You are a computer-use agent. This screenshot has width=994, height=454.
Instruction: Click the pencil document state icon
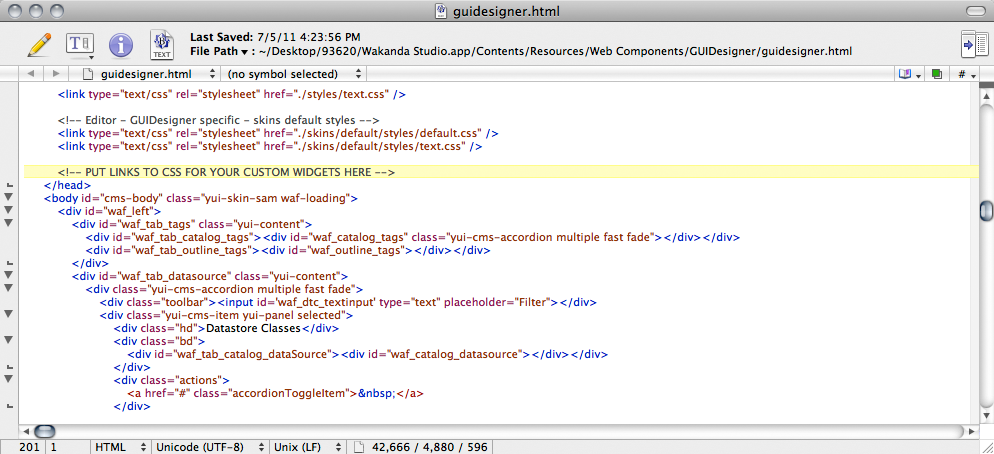click(39, 44)
